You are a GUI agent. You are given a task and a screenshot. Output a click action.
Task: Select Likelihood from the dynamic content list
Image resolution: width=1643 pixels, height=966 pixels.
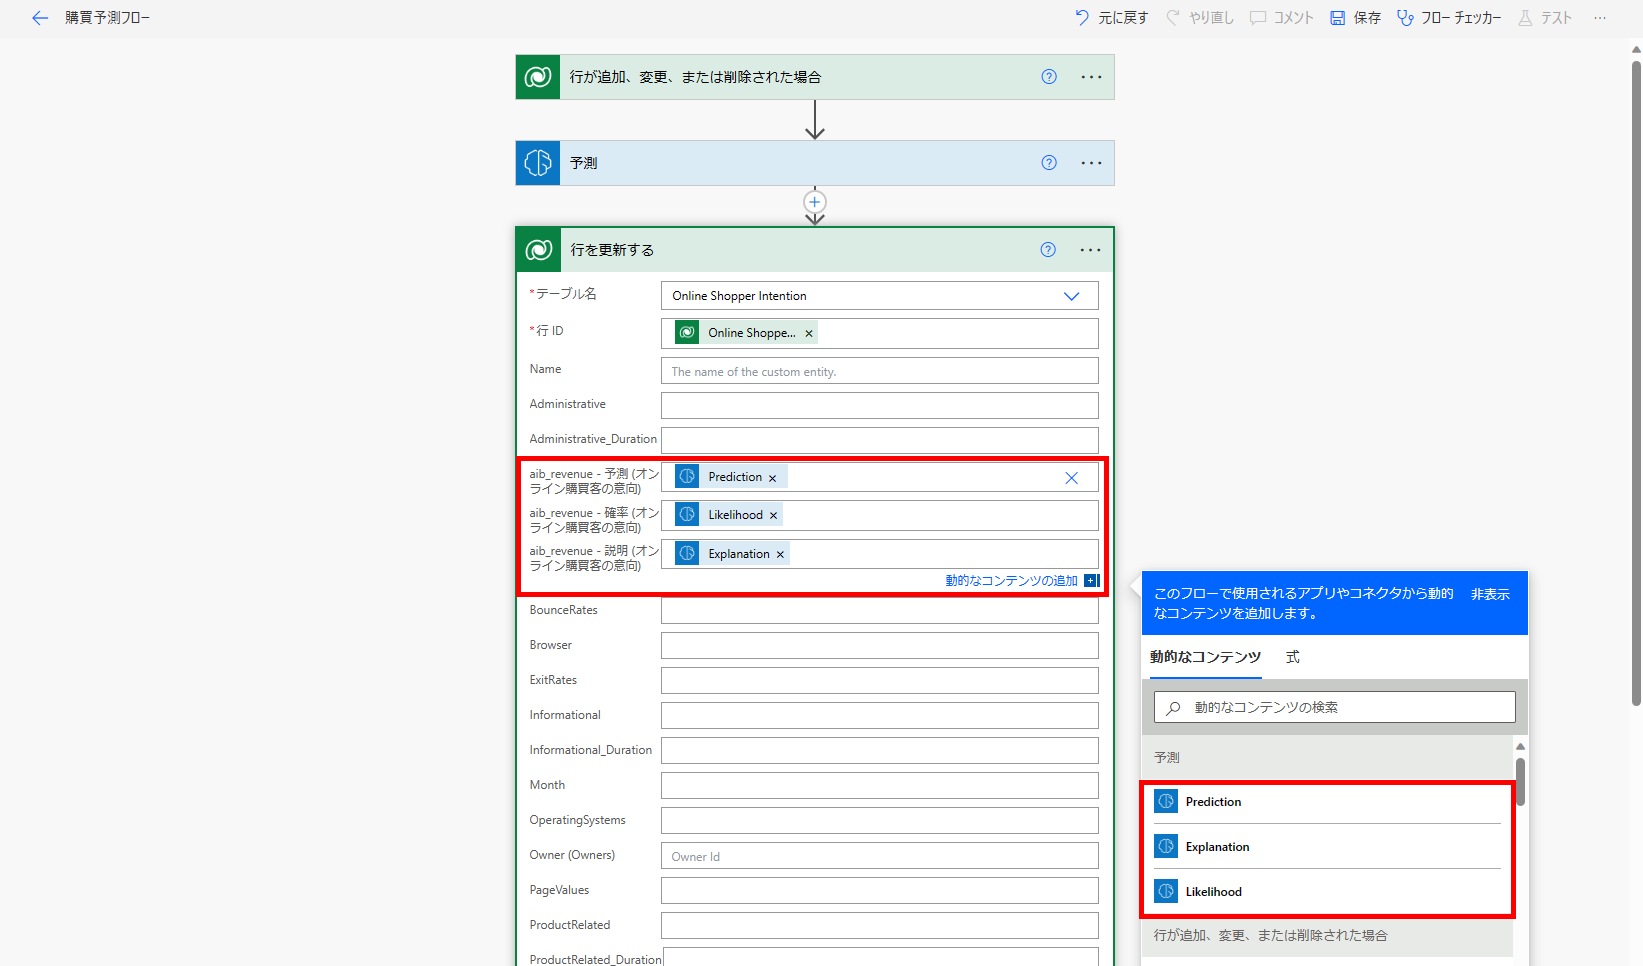(1327, 892)
